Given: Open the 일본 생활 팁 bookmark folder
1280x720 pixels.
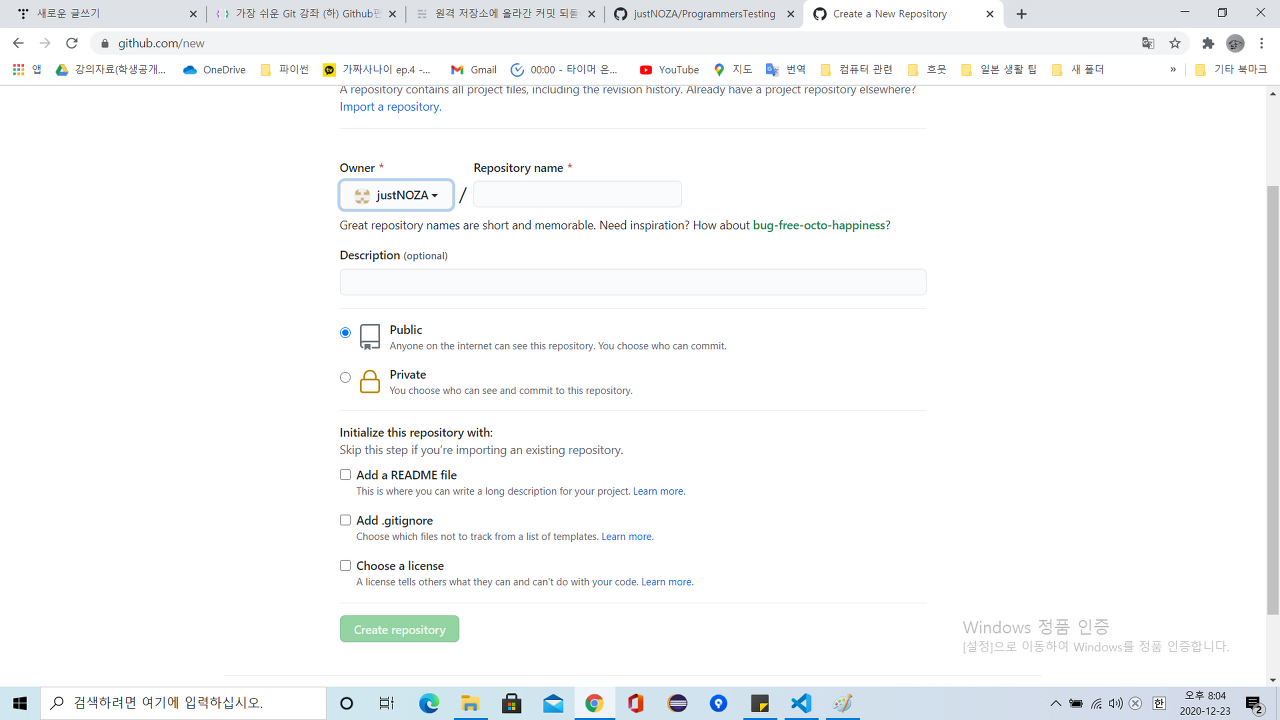Looking at the screenshot, I should pyautogui.click(x=998, y=69).
